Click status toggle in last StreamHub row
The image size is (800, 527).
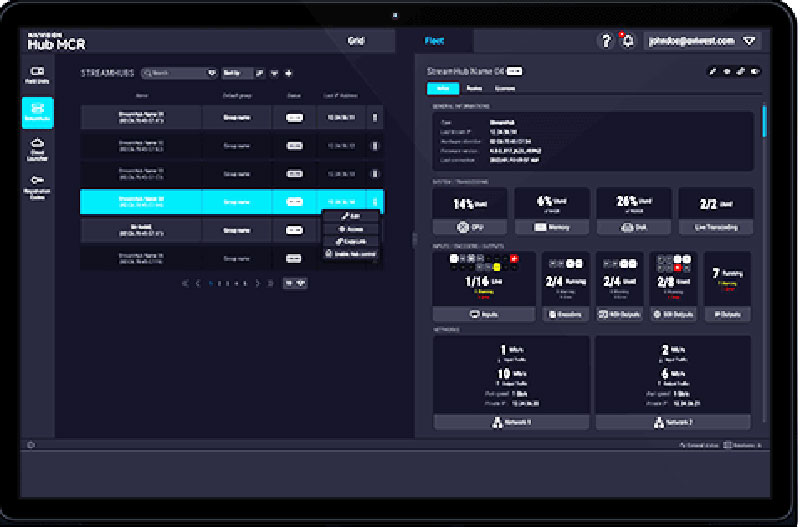pyautogui.click(x=295, y=258)
